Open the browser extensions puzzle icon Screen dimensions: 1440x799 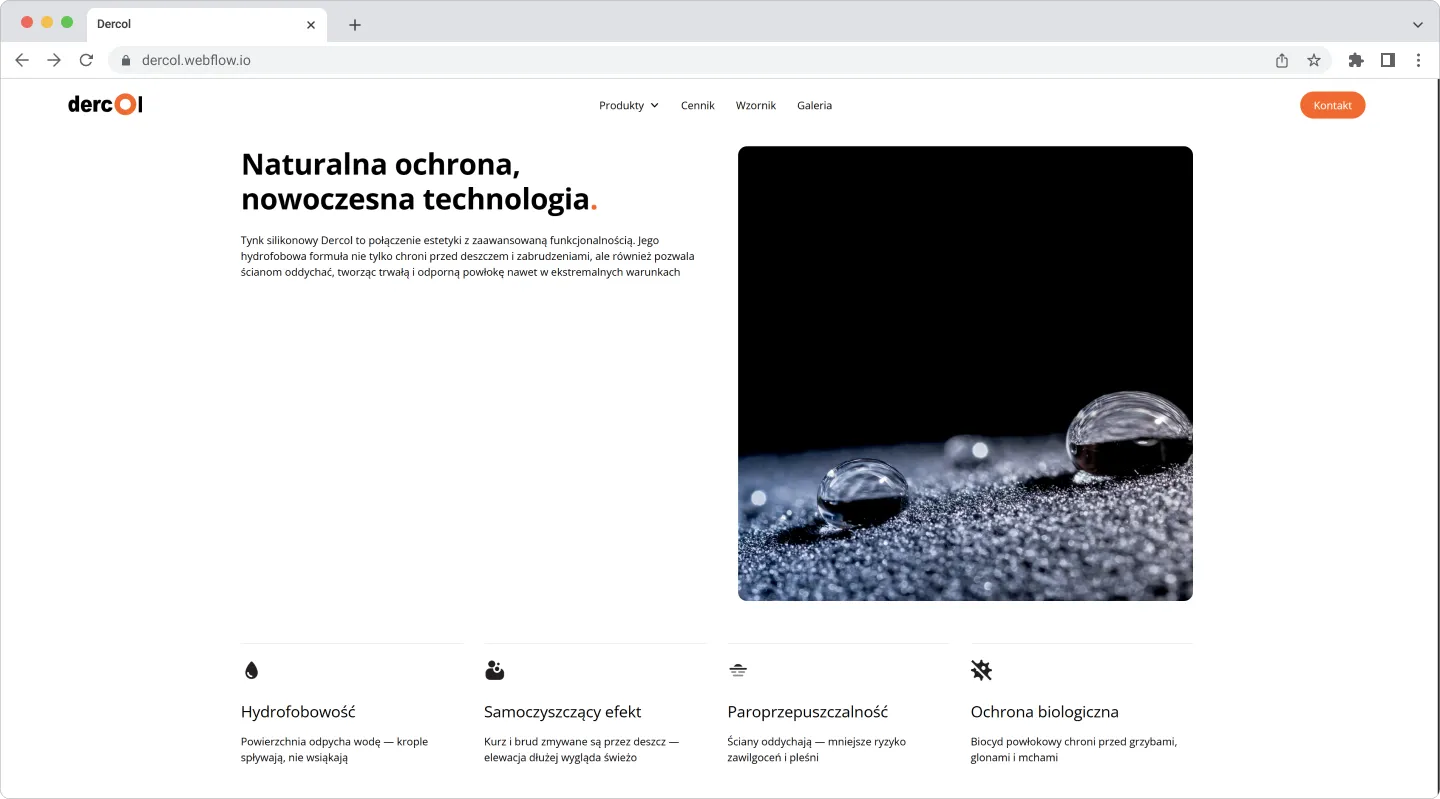1356,60
